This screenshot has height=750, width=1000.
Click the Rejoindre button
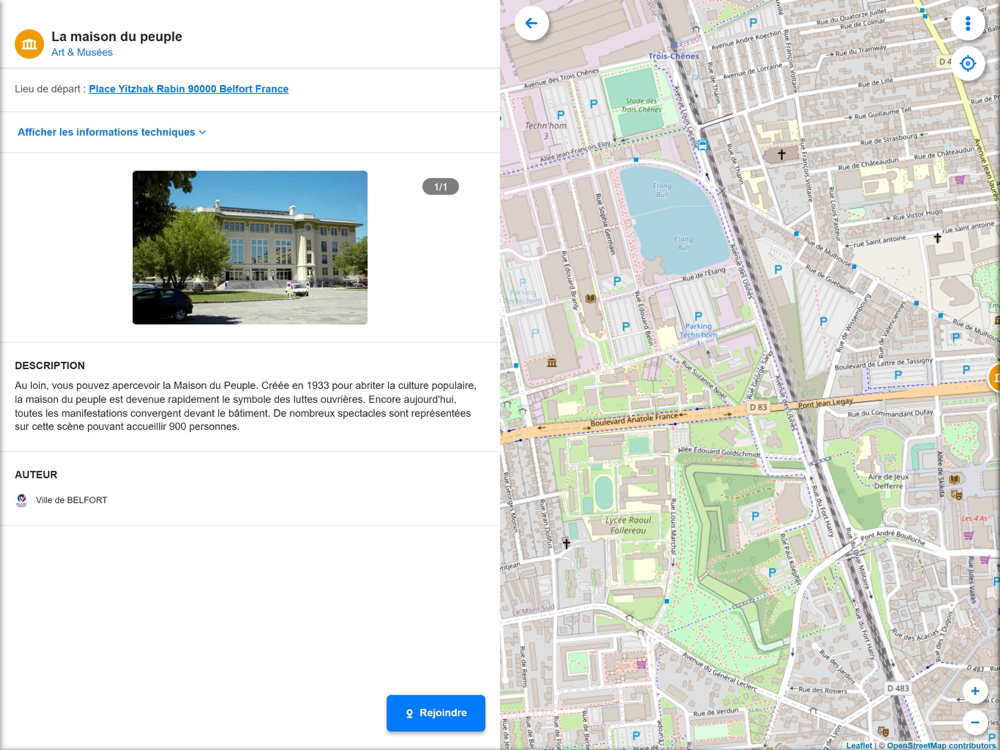[x=436, y=713]
